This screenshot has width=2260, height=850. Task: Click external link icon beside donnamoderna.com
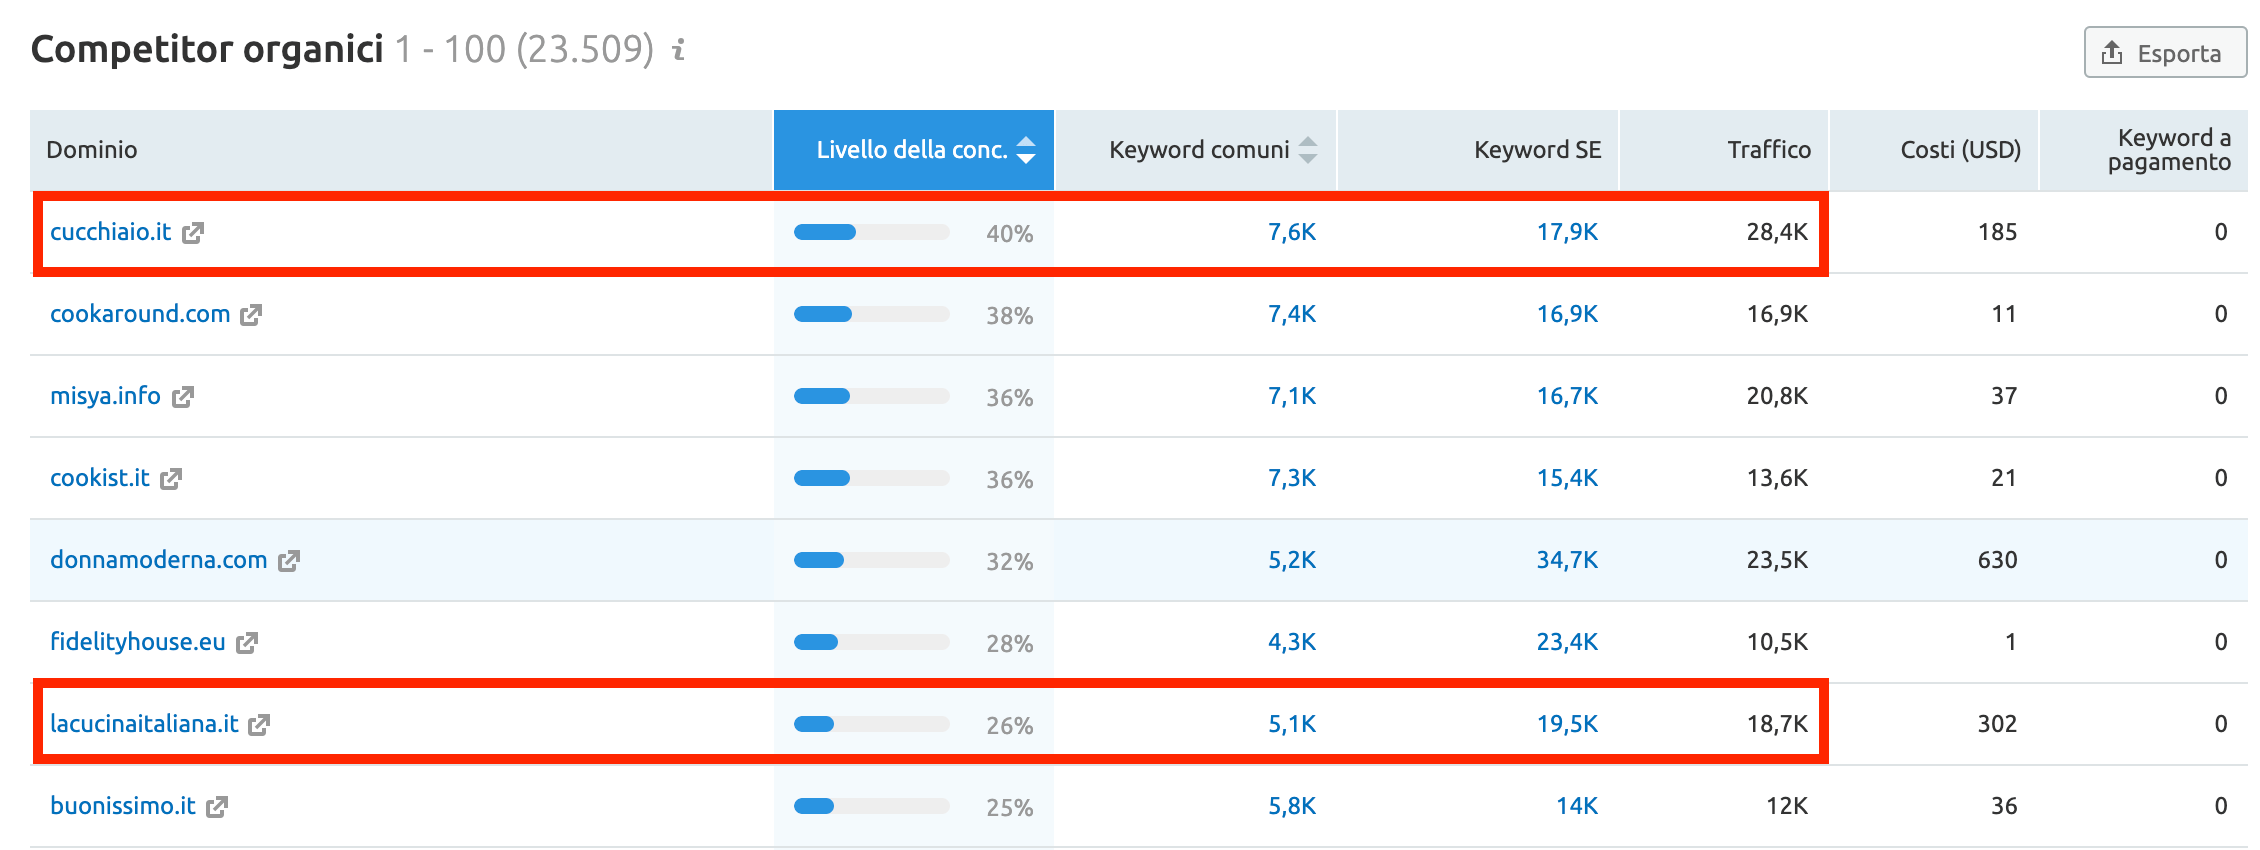[289, 561]
